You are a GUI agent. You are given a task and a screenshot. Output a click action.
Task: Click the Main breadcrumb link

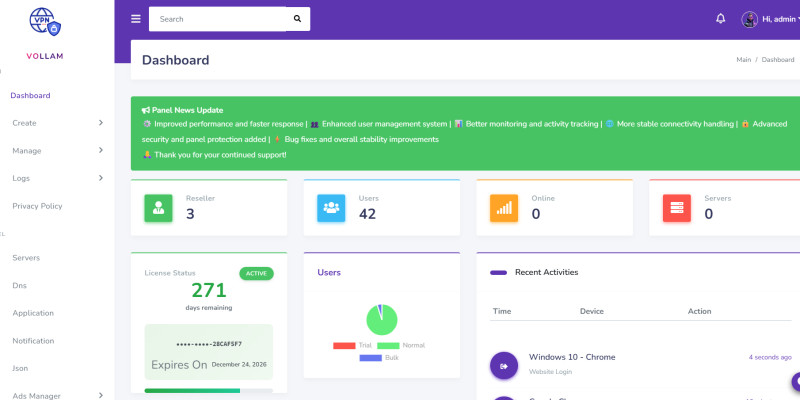click(x=743, y=60)
